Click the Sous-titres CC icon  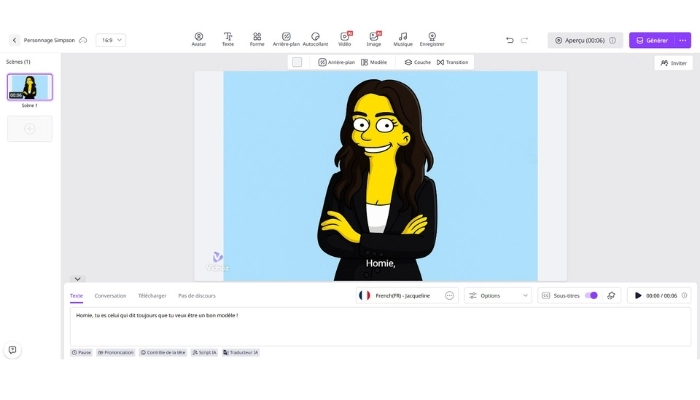[x=546, y=296]
